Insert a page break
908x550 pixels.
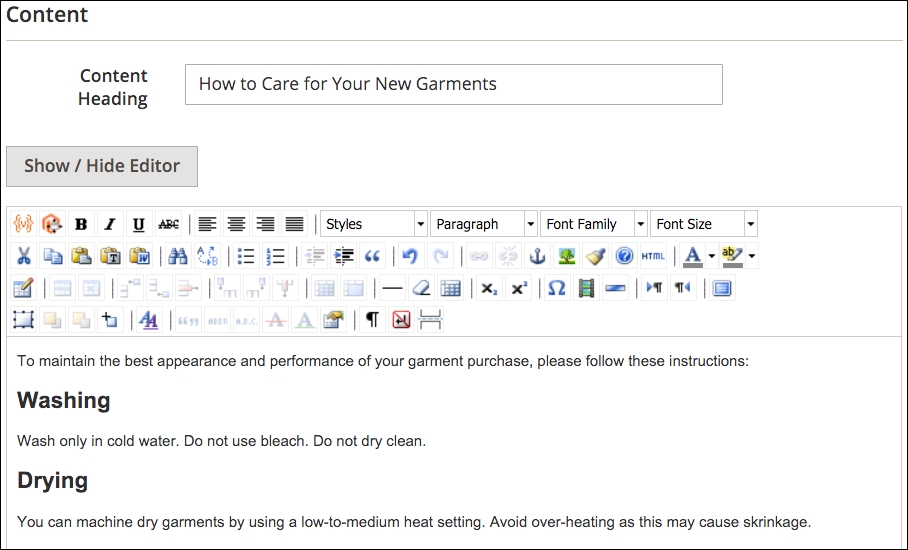[x=430, y=320]
